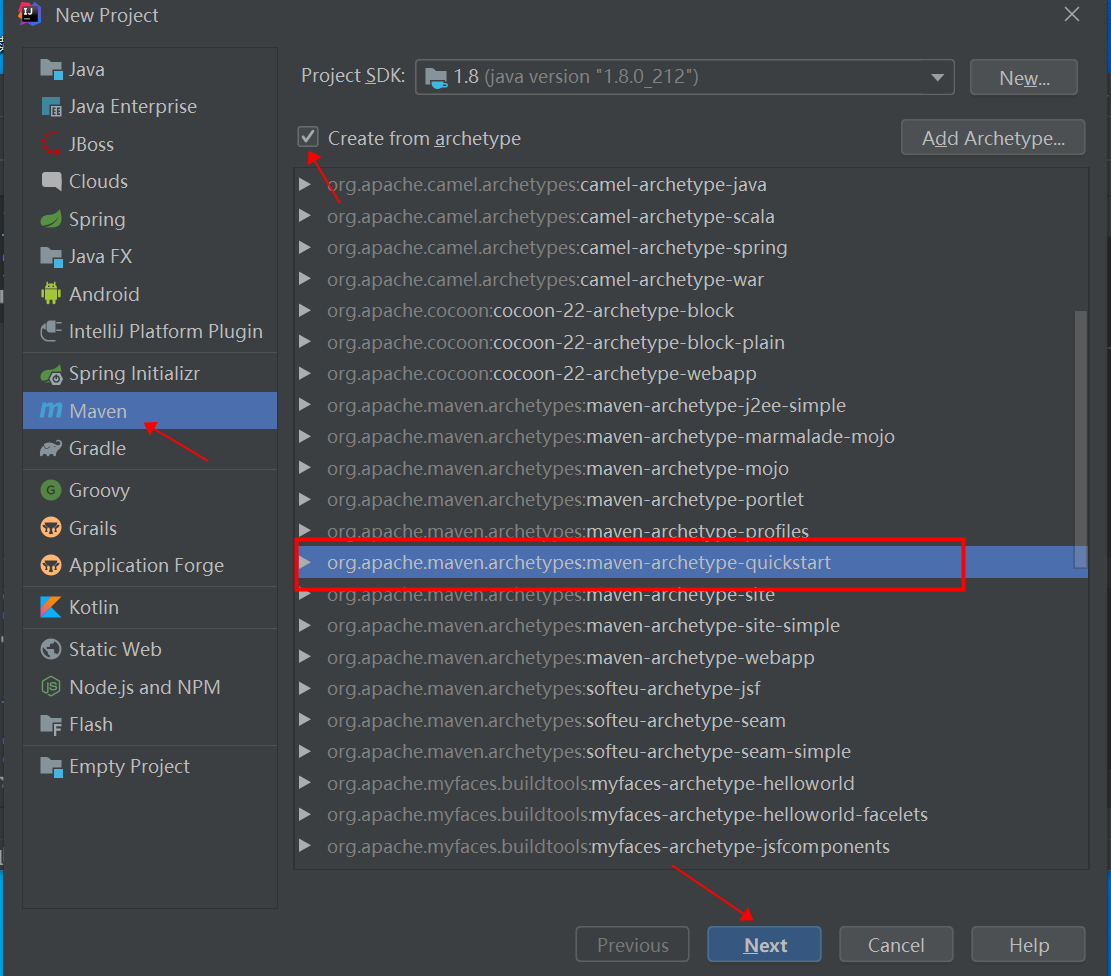Pick the Clouds icon
Viewport: 1111px width, 976px height.
pos(51,181)
